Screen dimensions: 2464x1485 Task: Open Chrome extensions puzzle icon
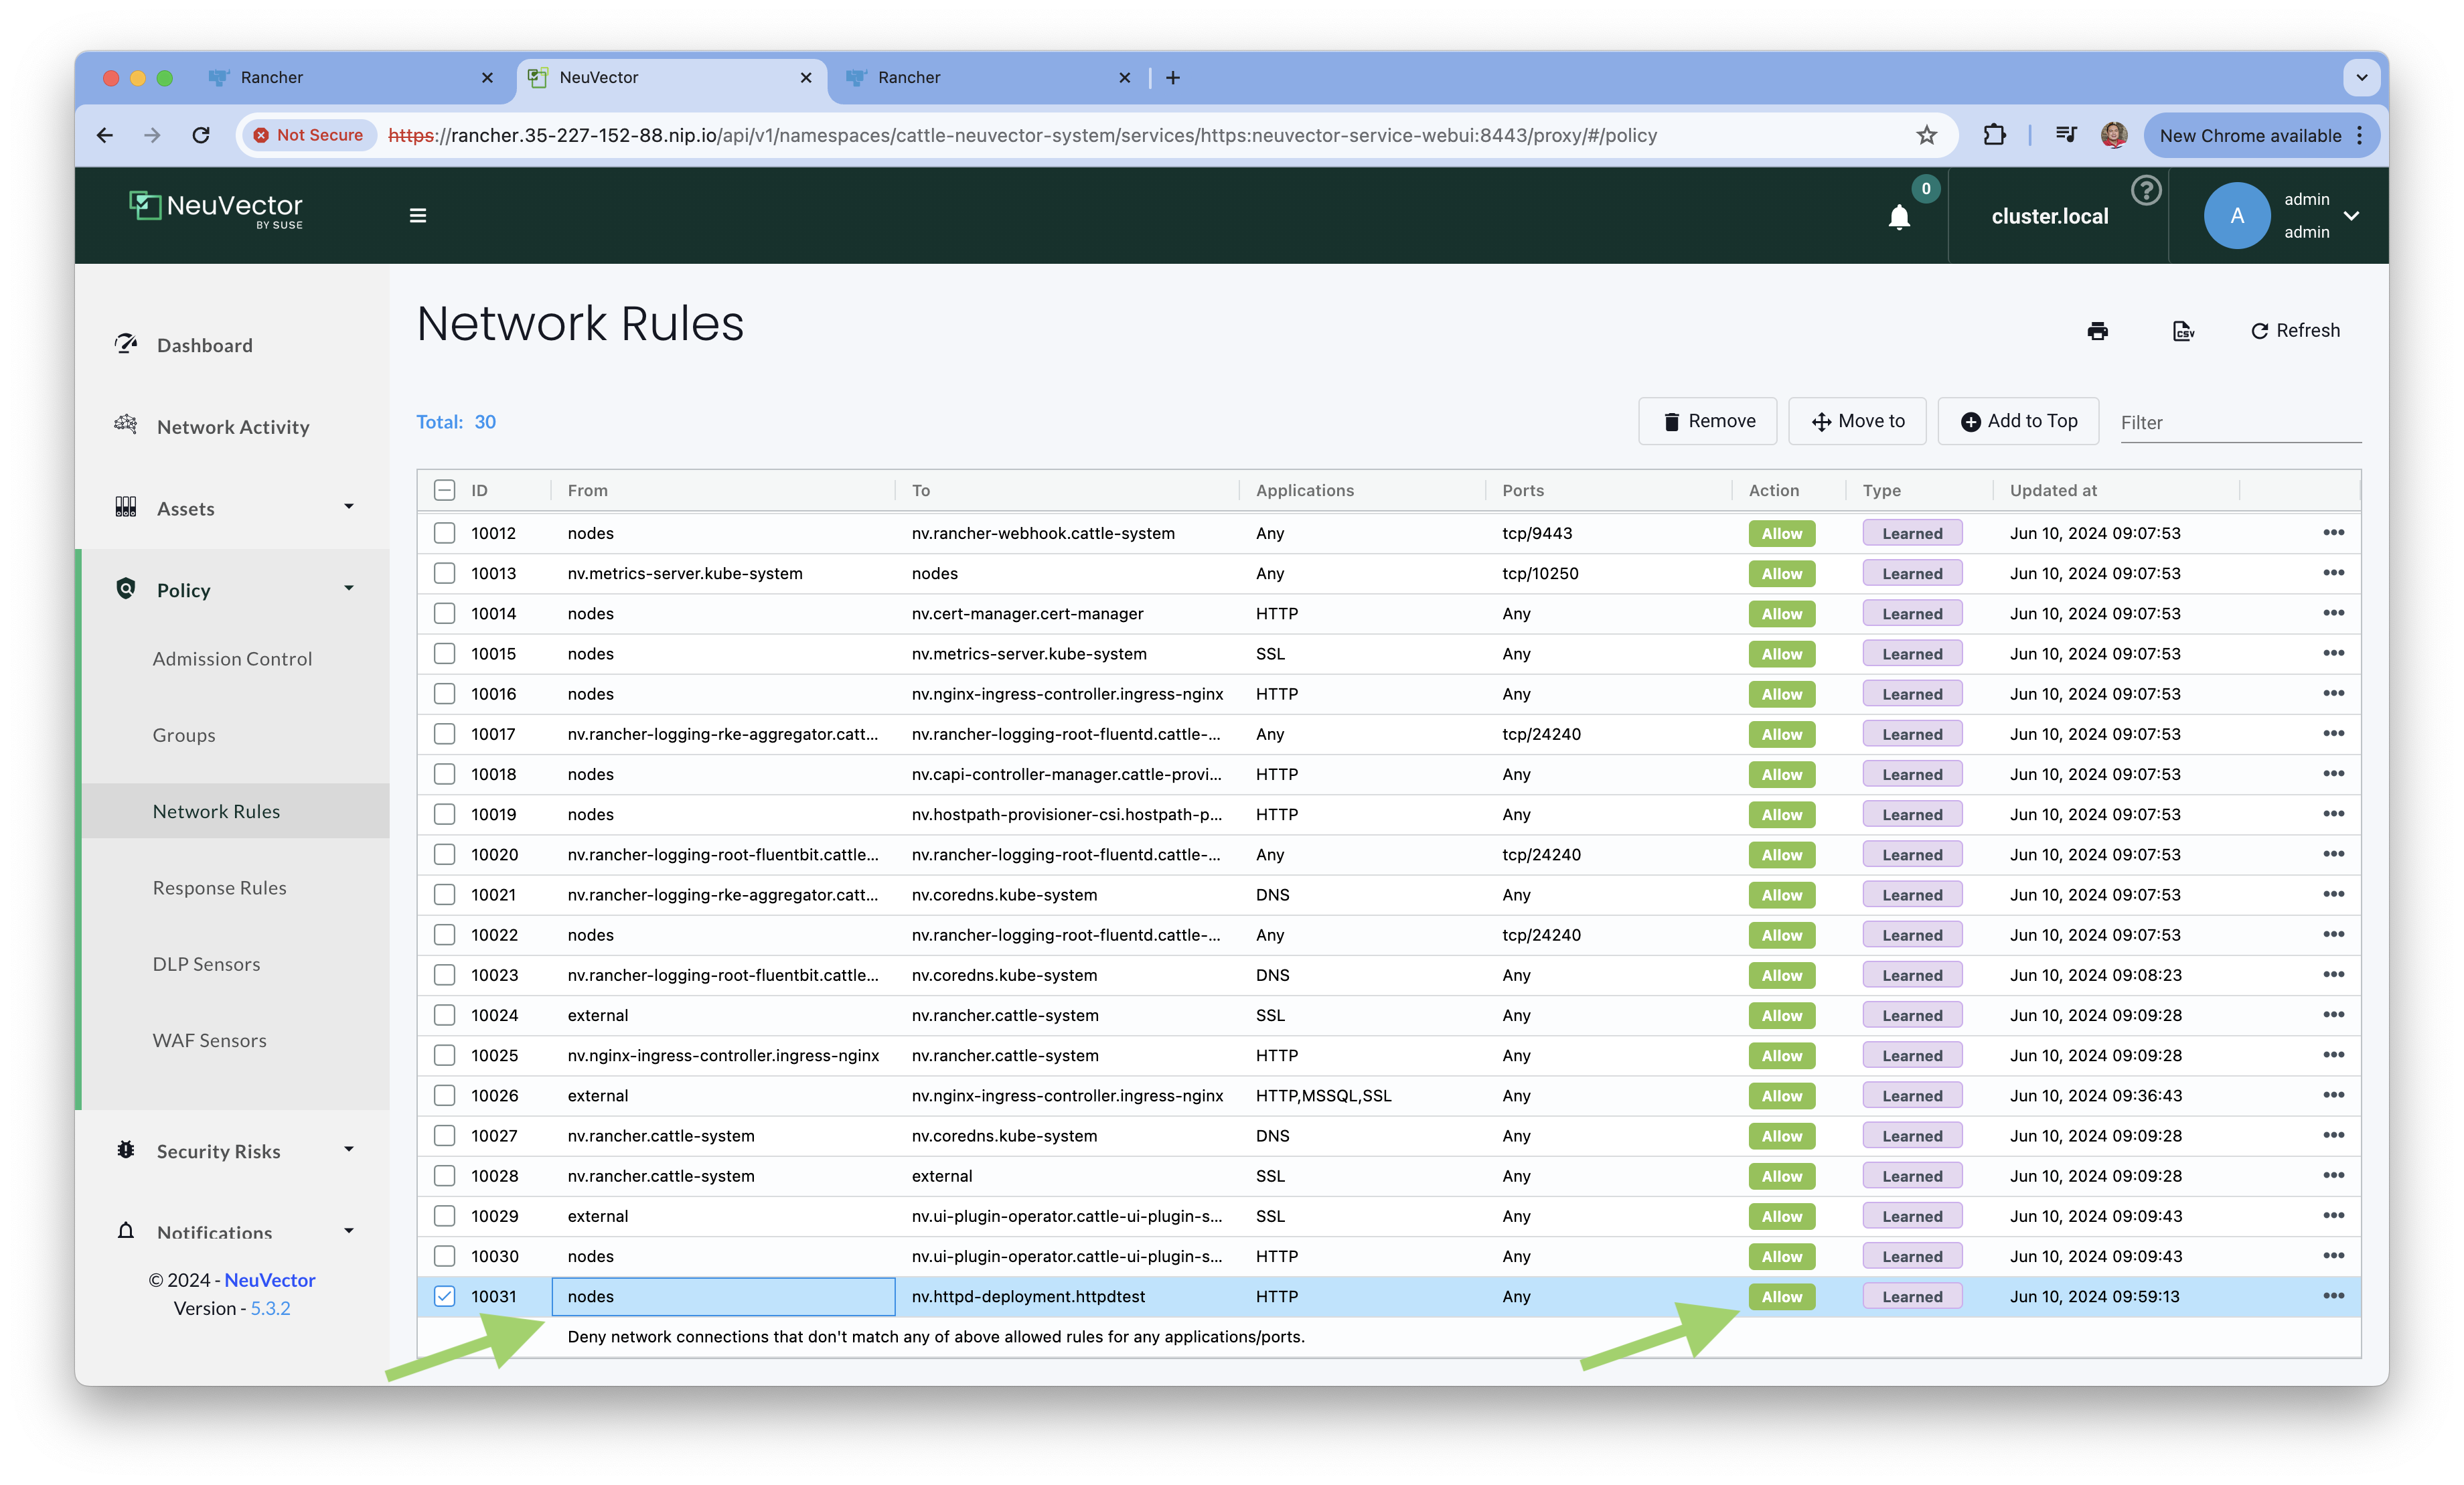click(x=1994, y=135)
